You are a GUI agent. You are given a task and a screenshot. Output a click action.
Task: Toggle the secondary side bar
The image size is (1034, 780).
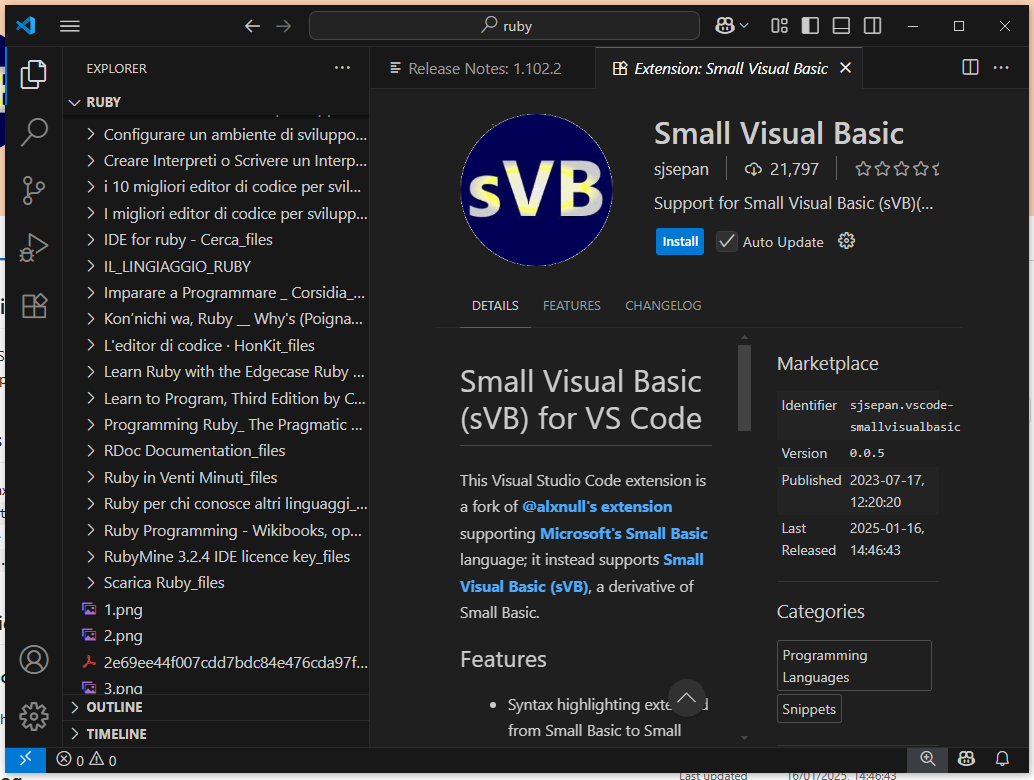pos(872,26)
